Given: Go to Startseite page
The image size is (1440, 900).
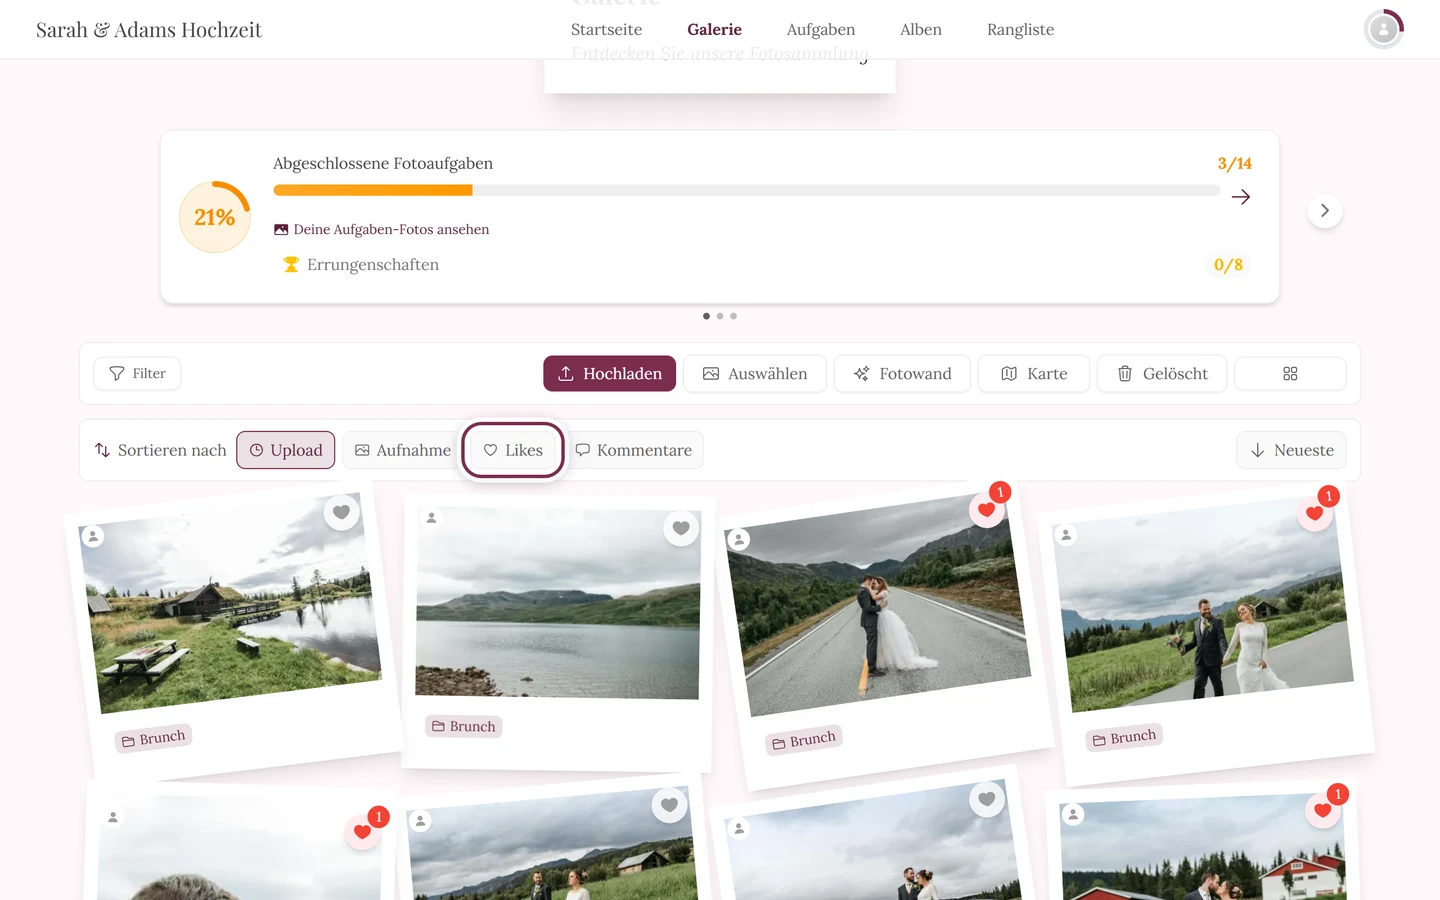Looking at the screenshot, I should (606, 29).
